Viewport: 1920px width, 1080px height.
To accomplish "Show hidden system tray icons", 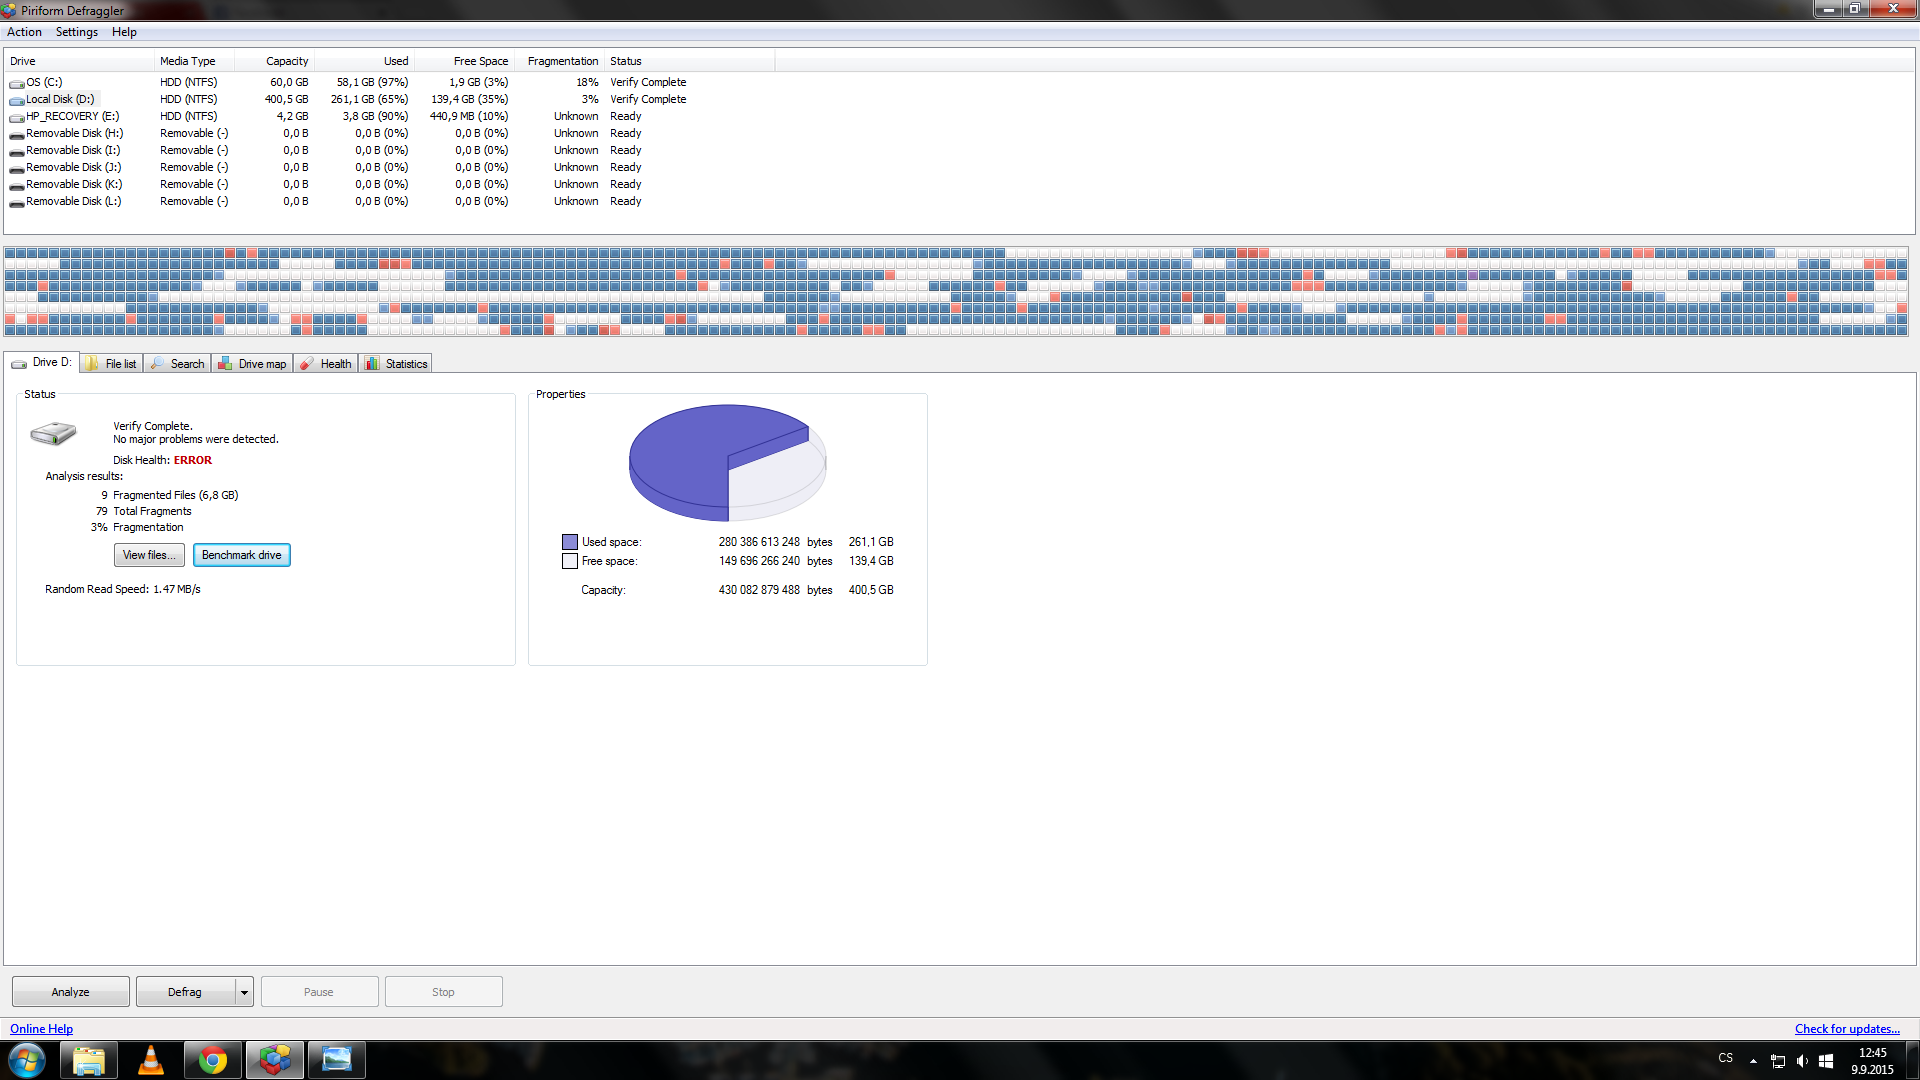I will click(1753, 1060).
